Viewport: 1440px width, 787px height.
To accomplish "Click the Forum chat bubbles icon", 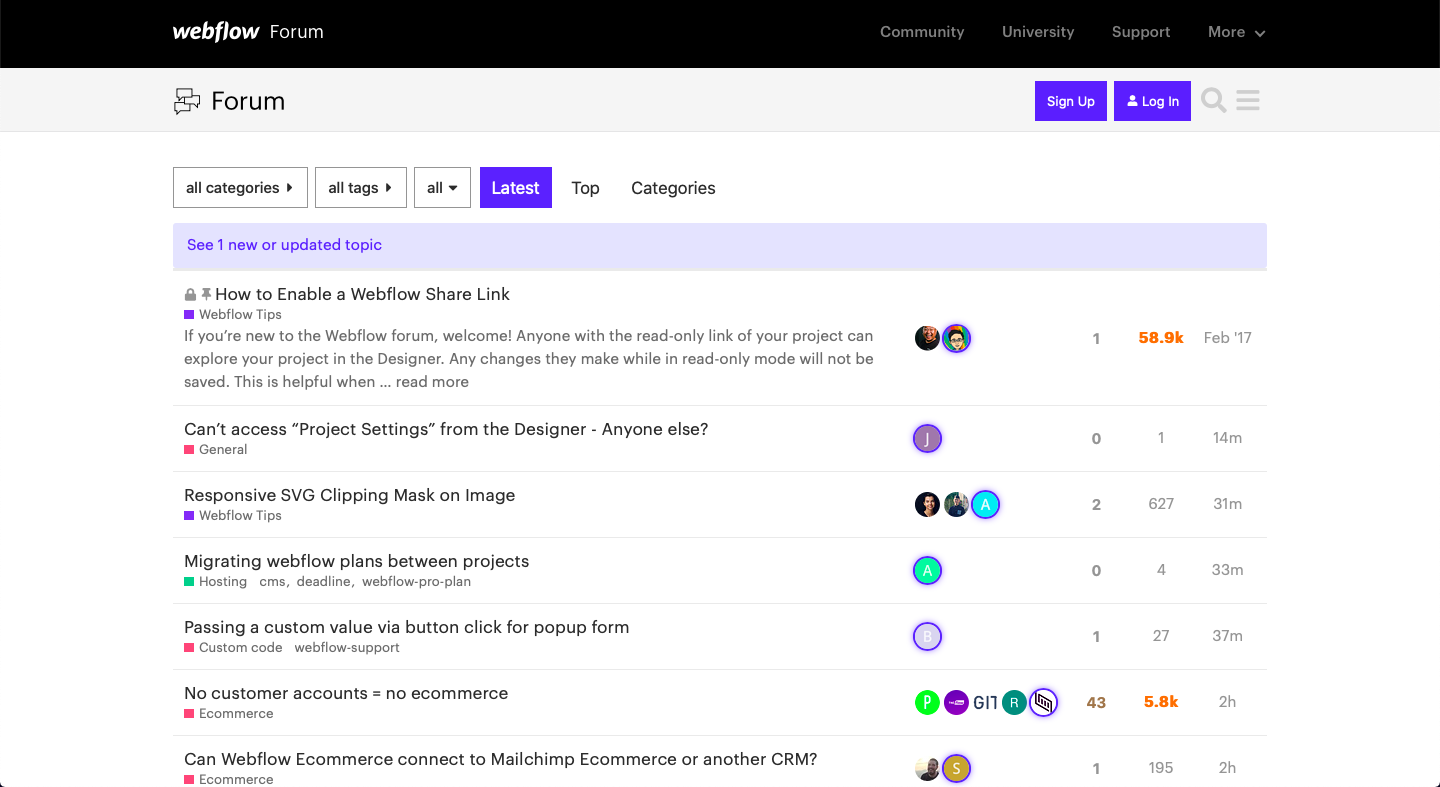I will [187, 101].
